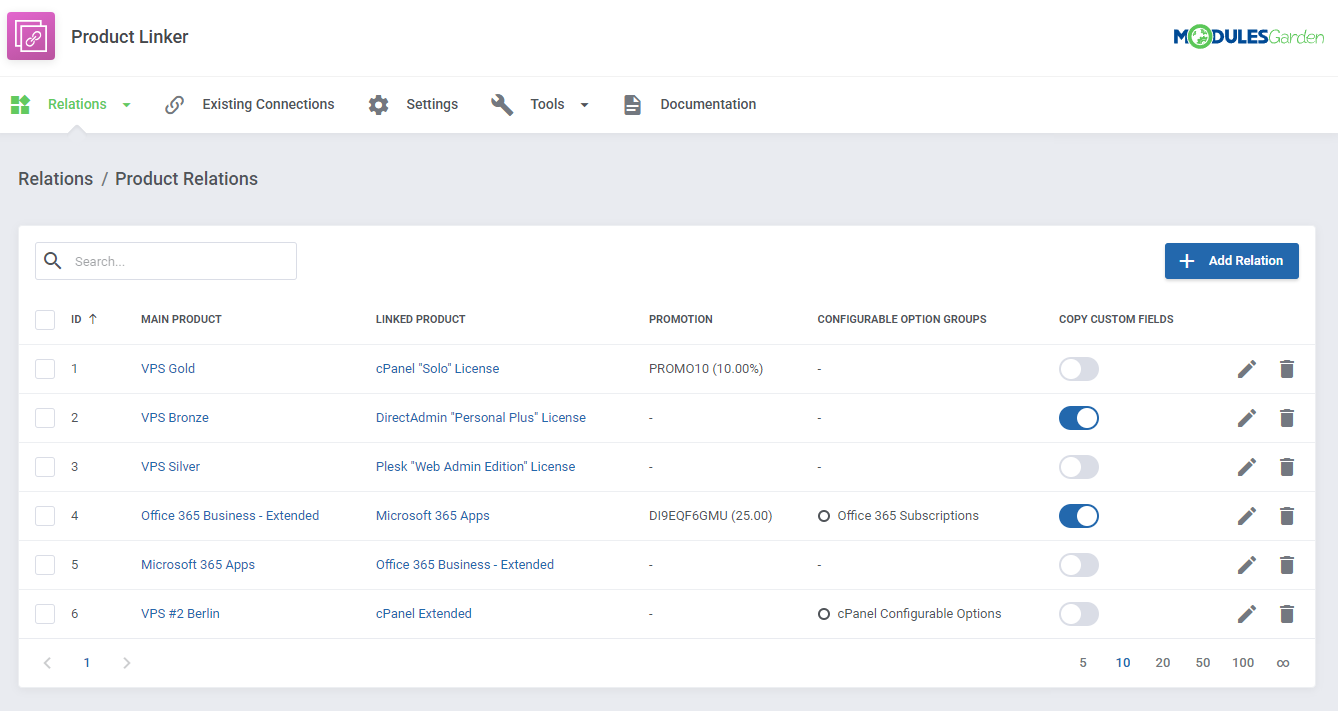Viewport: 1338px width, 711px height.
Task: Open the VPS #2 Berlin product link
Action: tap(180, 614)
